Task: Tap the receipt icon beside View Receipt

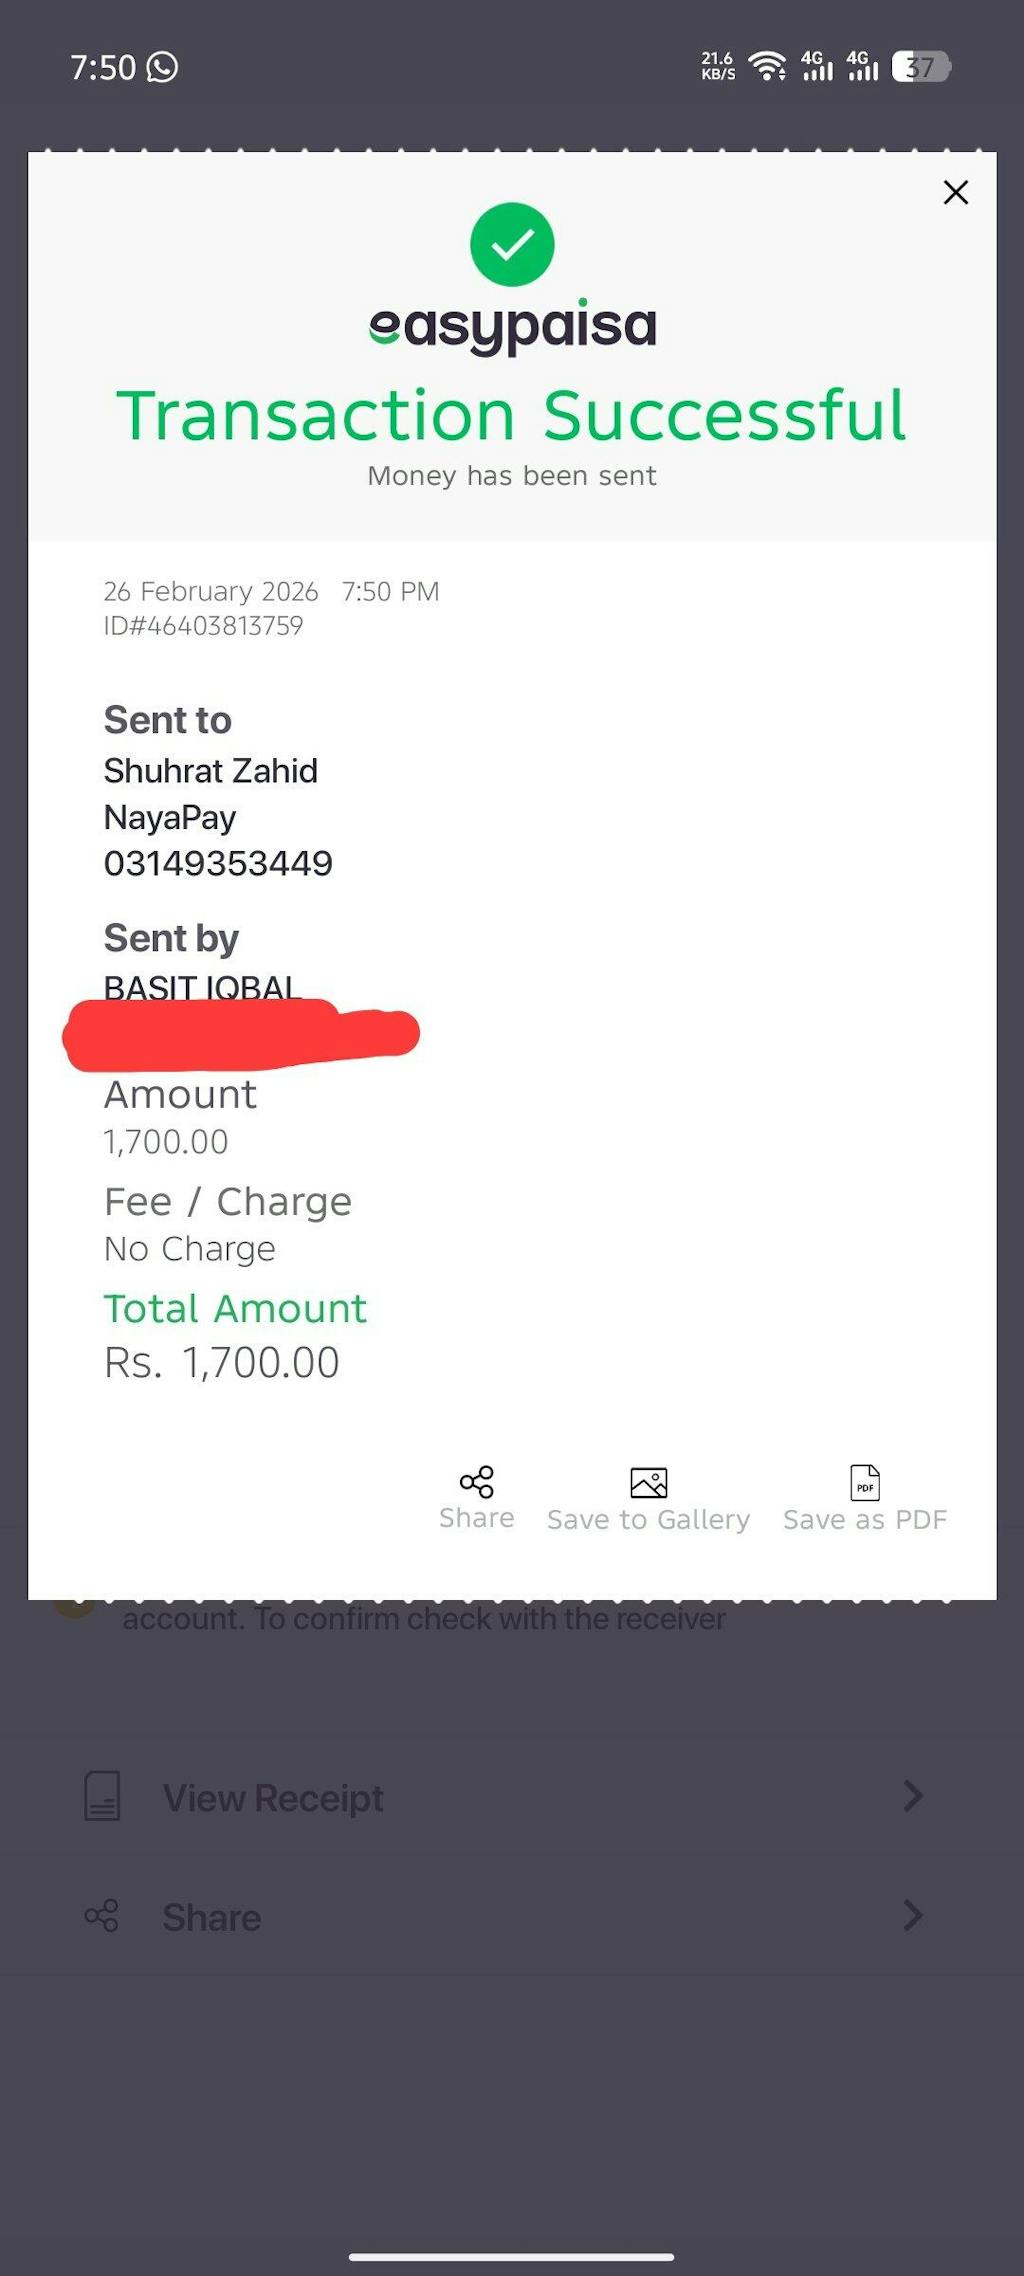Action: point(102,1796)
